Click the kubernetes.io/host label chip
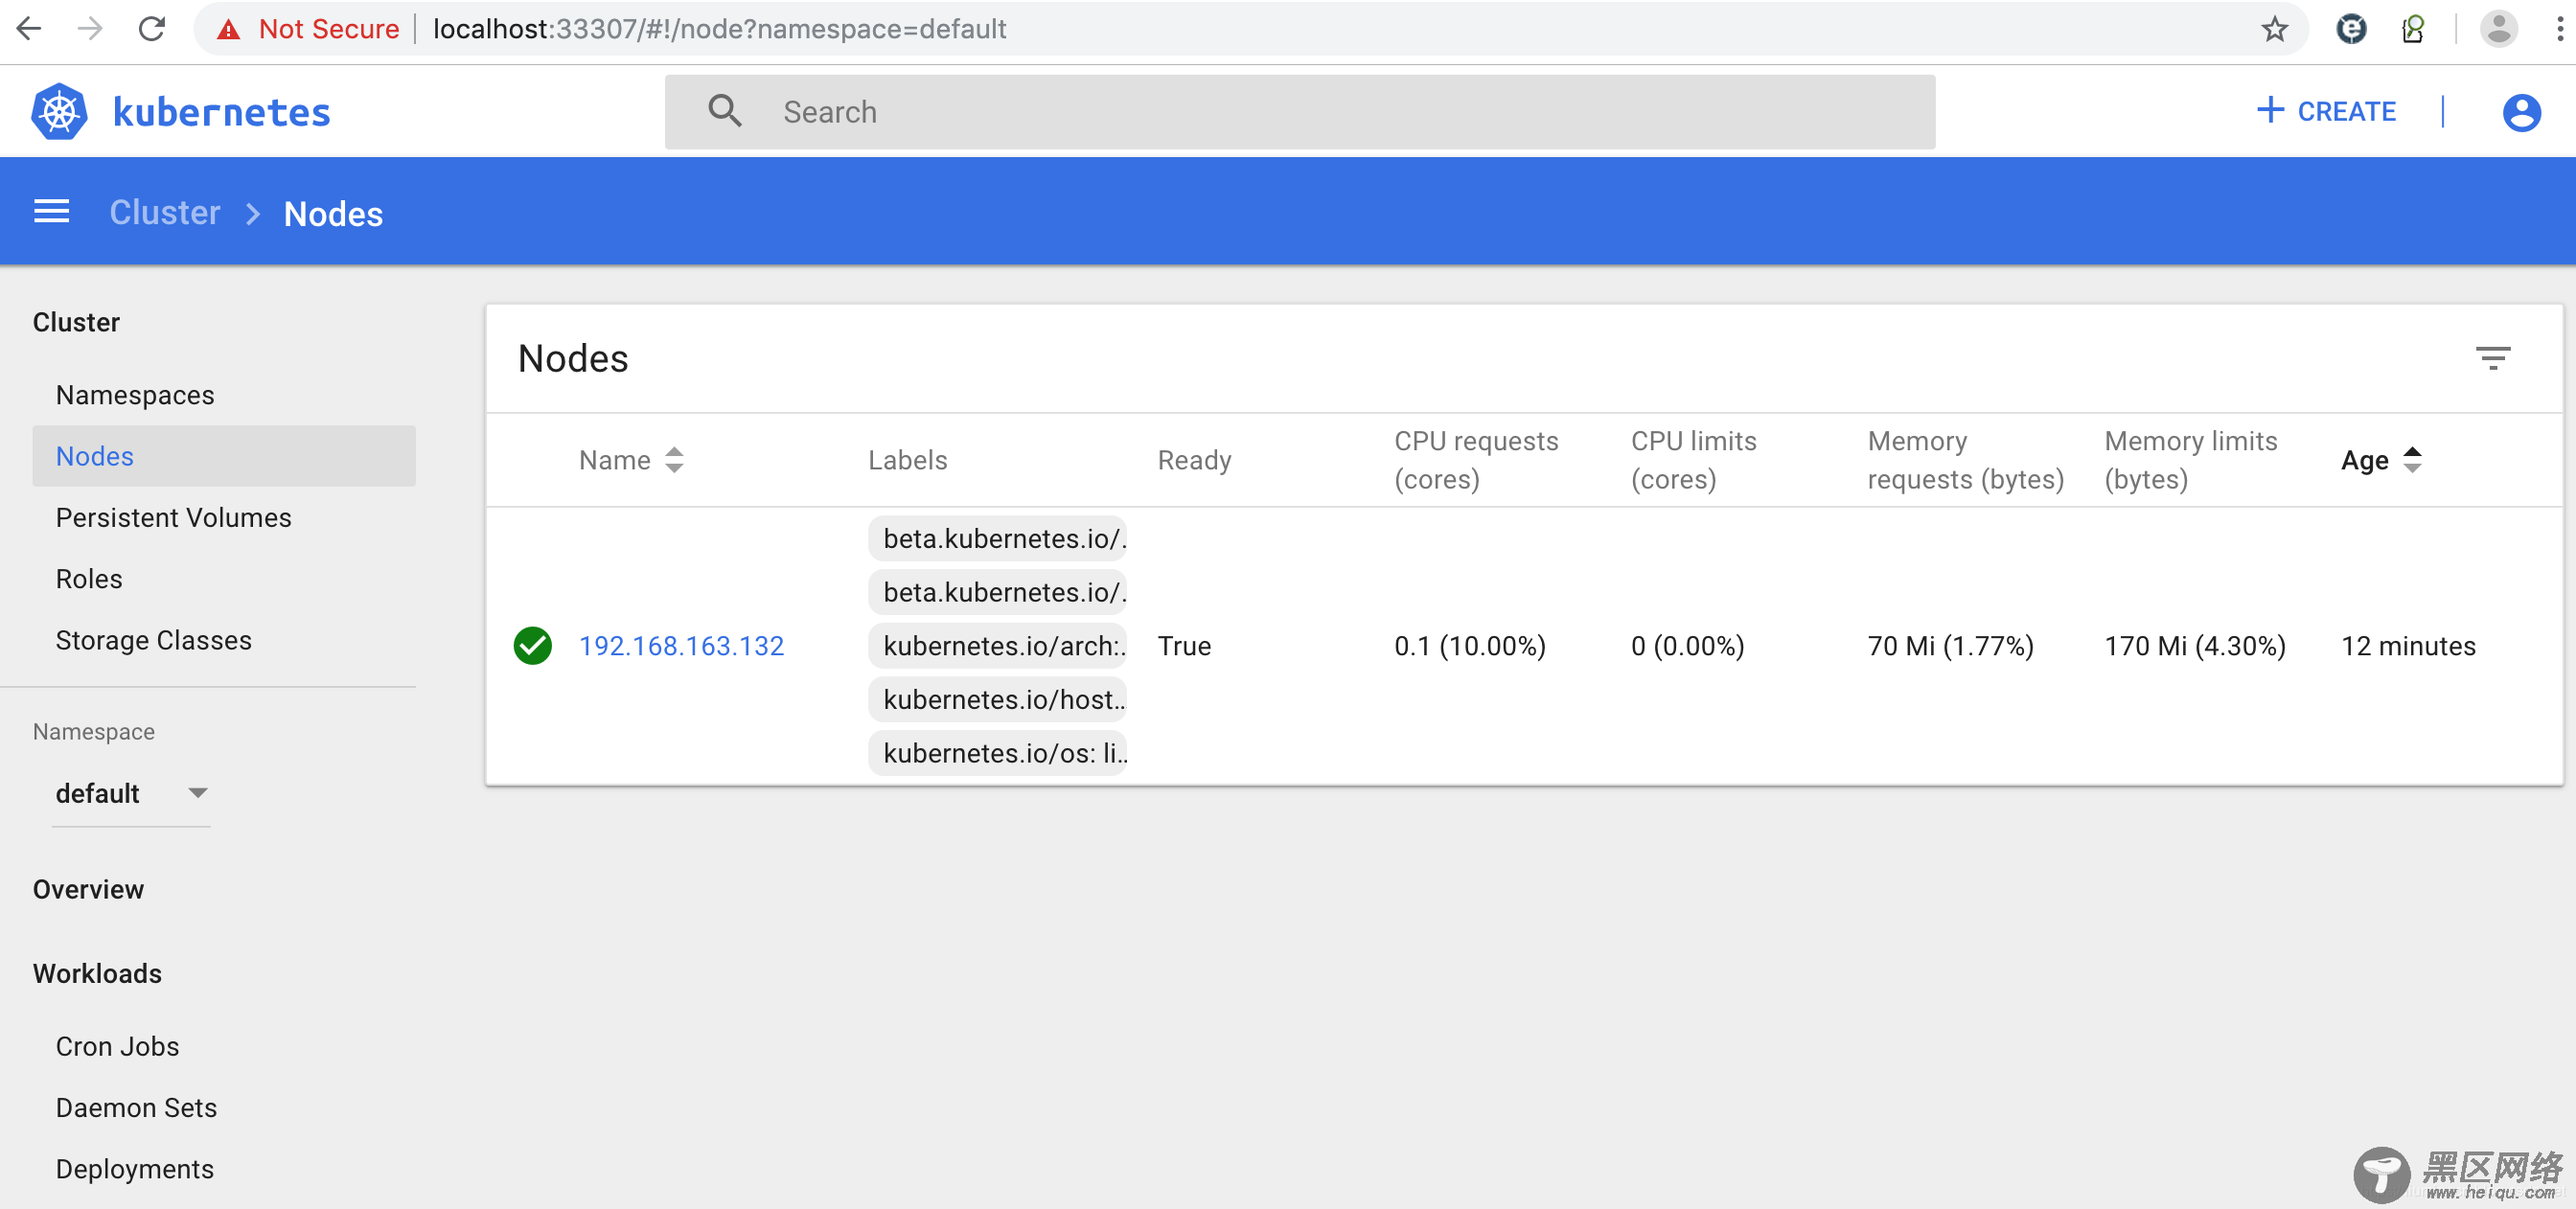Screen dimensions: 2576x1209 (x=998, y=700)
